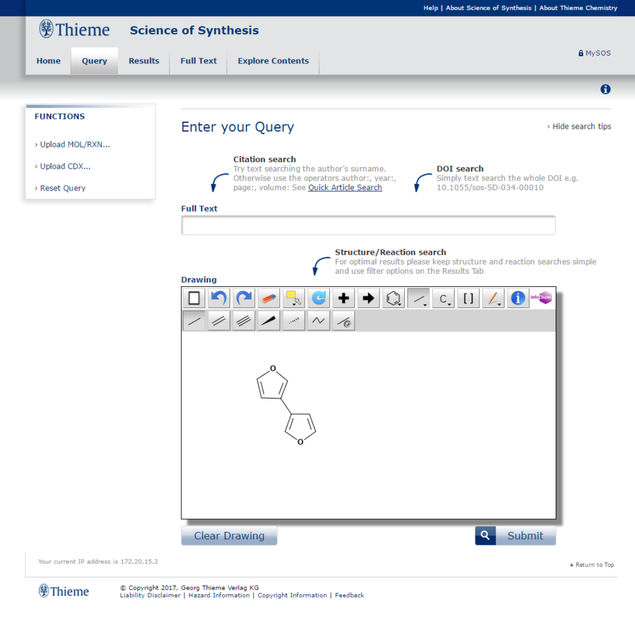This screenshot has height=624, width=635.
Task: Choose the single bond tool
Action: pos(194,321)
